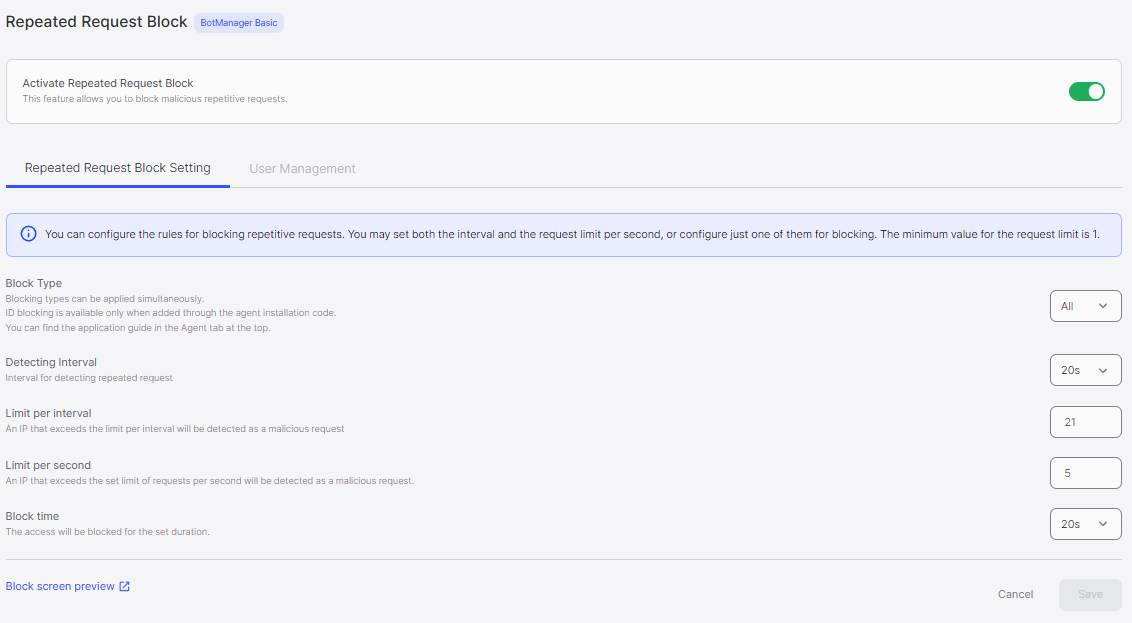Select the Repeated Request Block Setting tab

coord(117,168)
